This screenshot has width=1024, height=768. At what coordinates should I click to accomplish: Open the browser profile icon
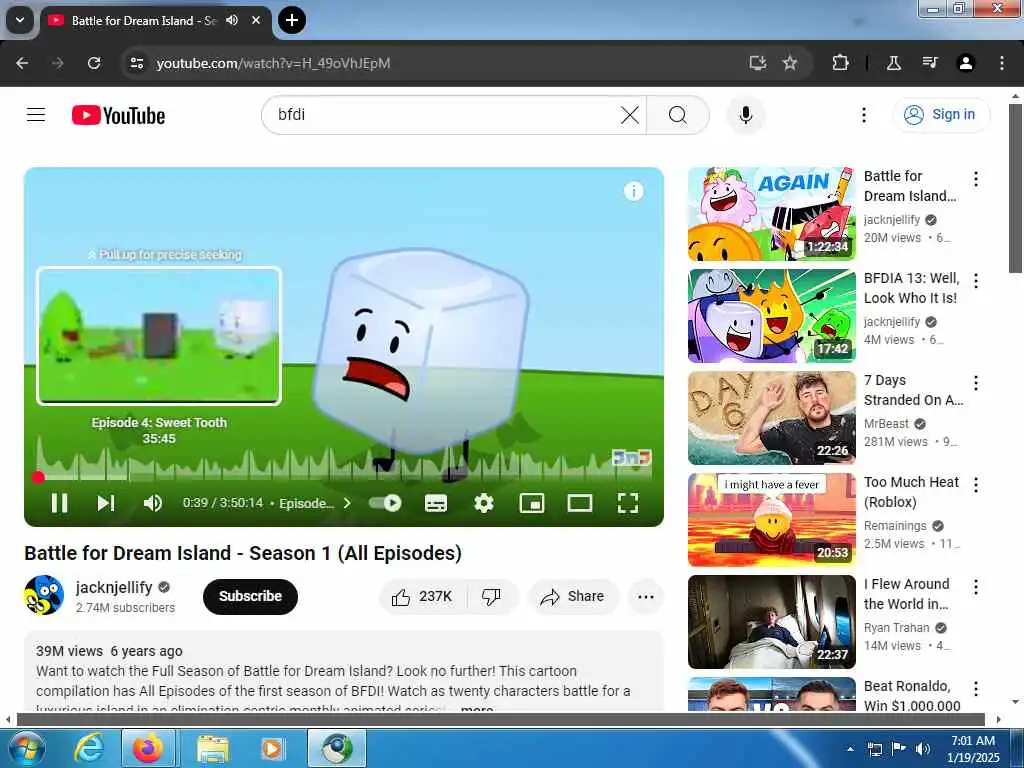pyautogui.click(x=966, y=63)
